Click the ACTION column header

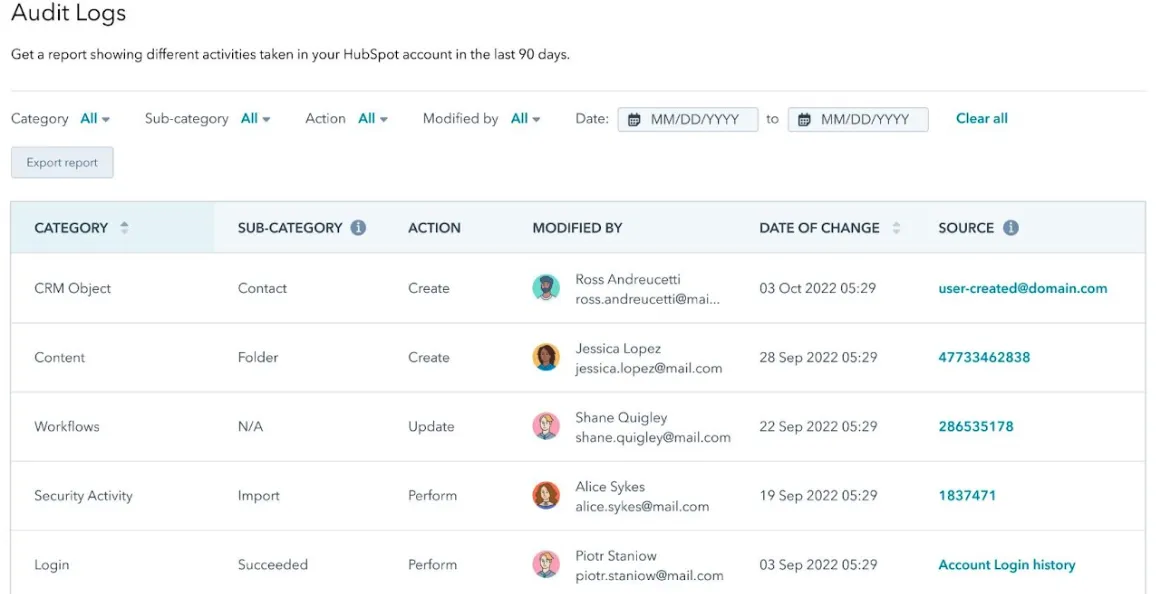click(x=434, y=228)
